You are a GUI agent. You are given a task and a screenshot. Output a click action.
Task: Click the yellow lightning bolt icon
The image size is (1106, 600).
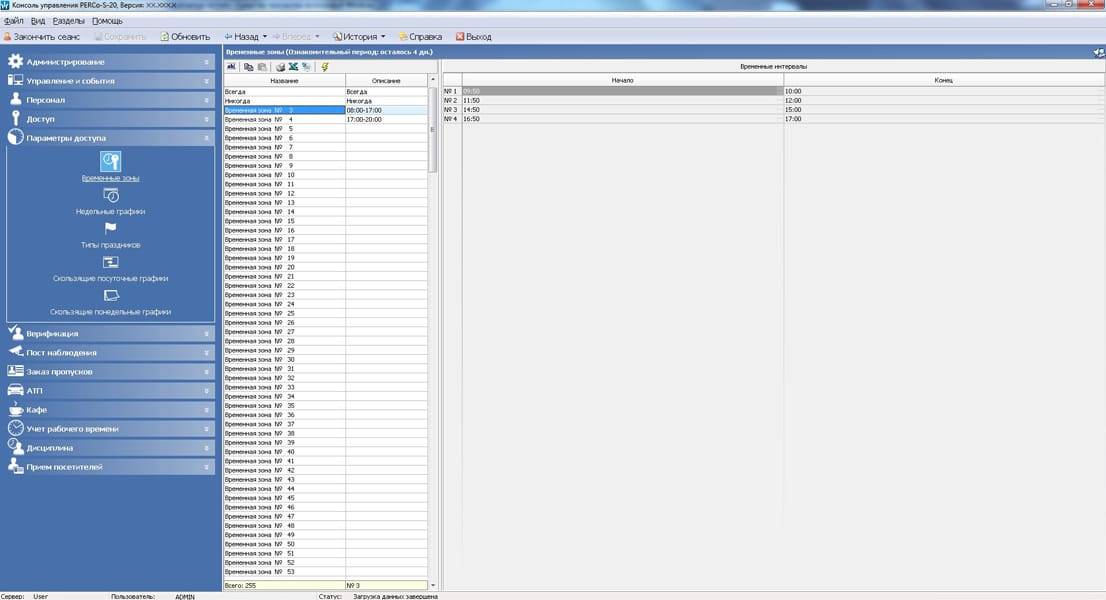pos(325,67)
